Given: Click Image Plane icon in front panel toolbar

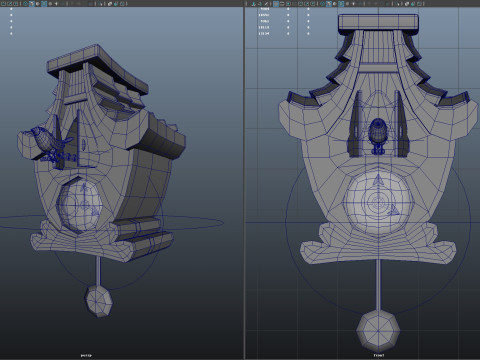Looking at the screenshot, I should click(x=253, y=4).
